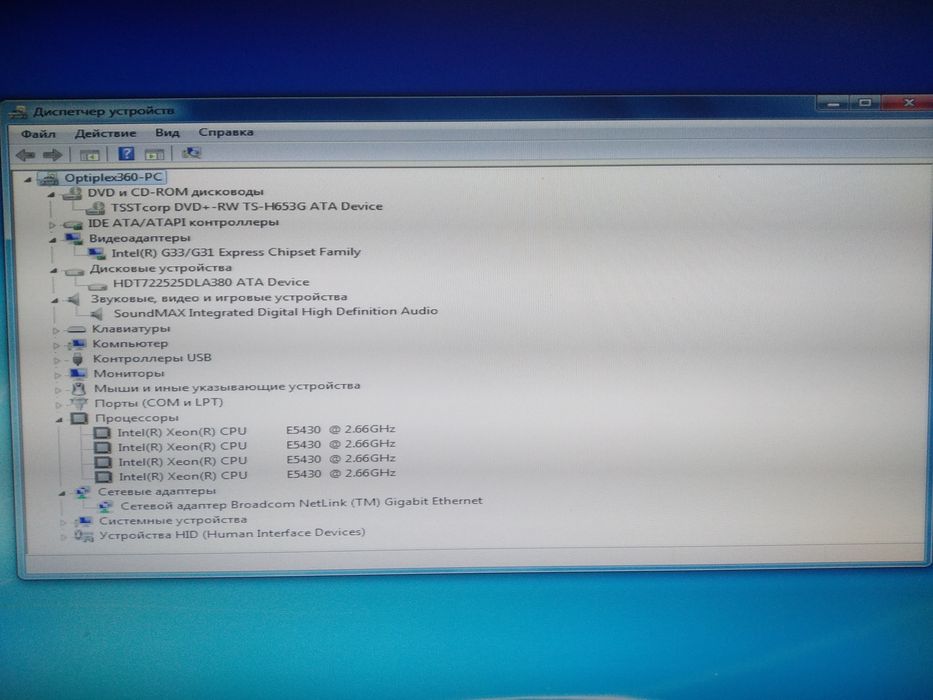The image size is (933, 700).
Task: Expand the Порты (COM и LPT) node
Action: coord(58,405)
